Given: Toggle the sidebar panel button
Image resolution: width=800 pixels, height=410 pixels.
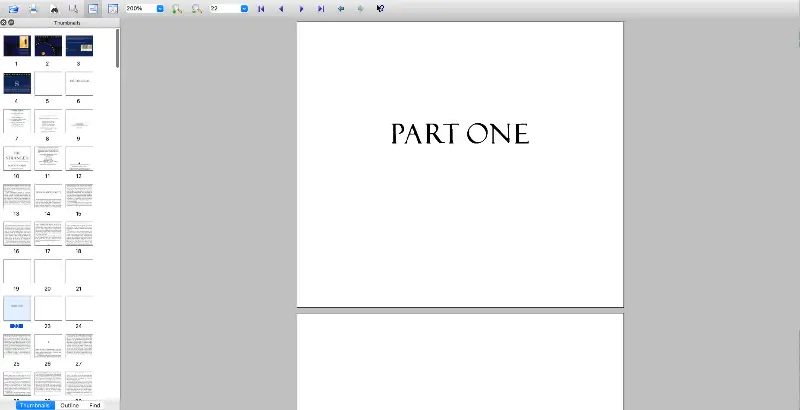Looking at the screenshot, I should [92, 8].
